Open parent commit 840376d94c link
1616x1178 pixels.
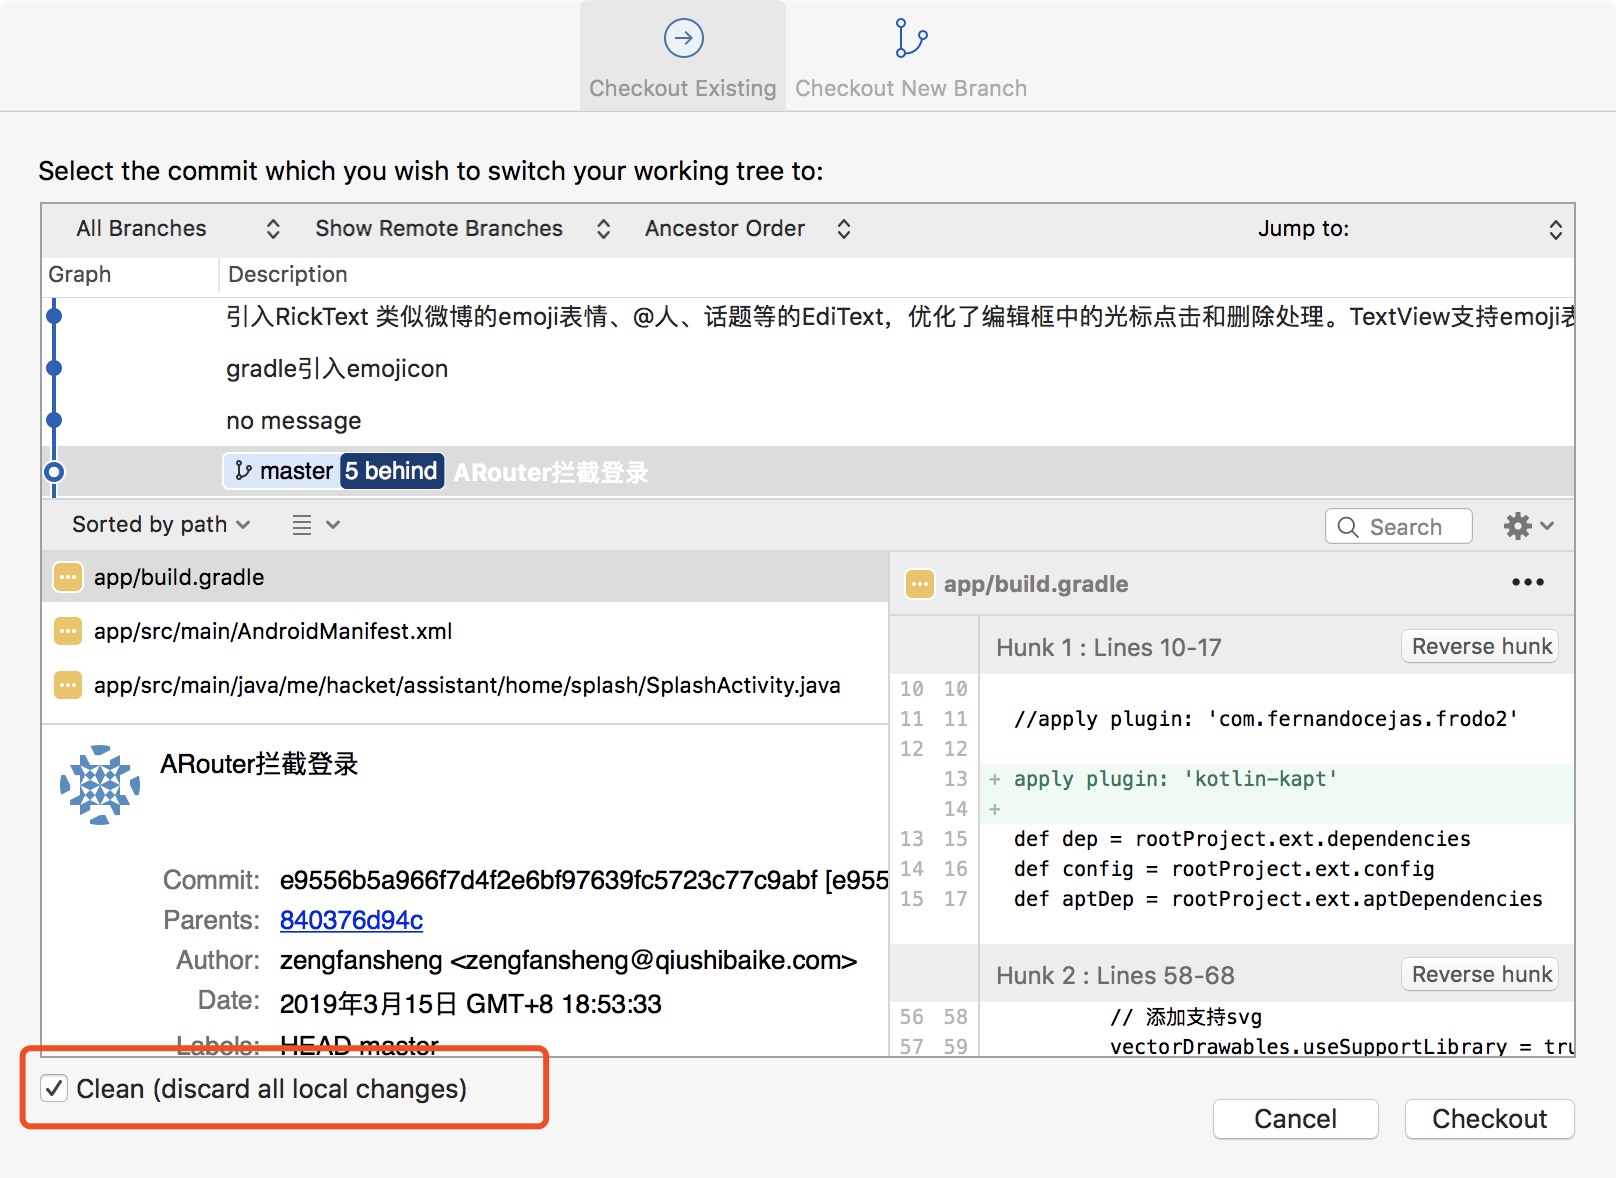pos(351,920)
